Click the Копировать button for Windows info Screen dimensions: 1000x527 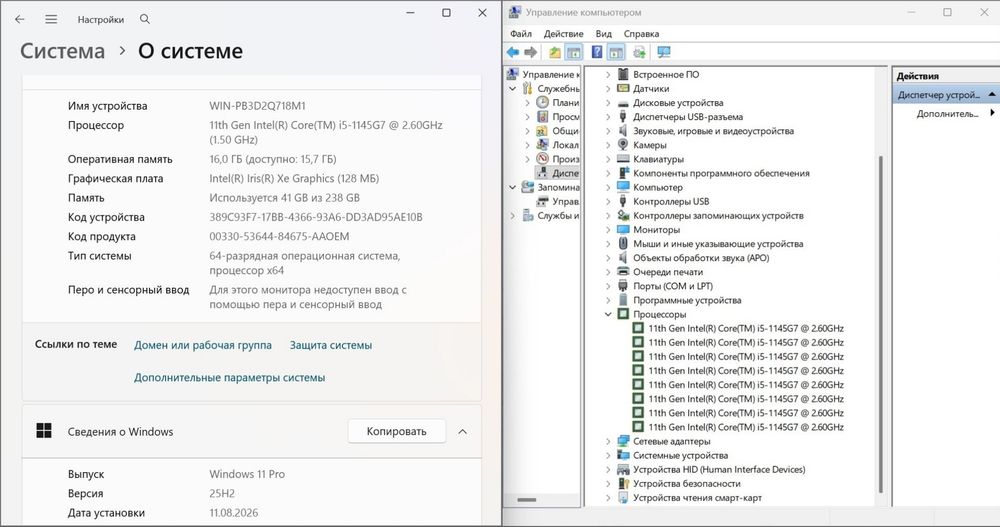coord(396,431)
